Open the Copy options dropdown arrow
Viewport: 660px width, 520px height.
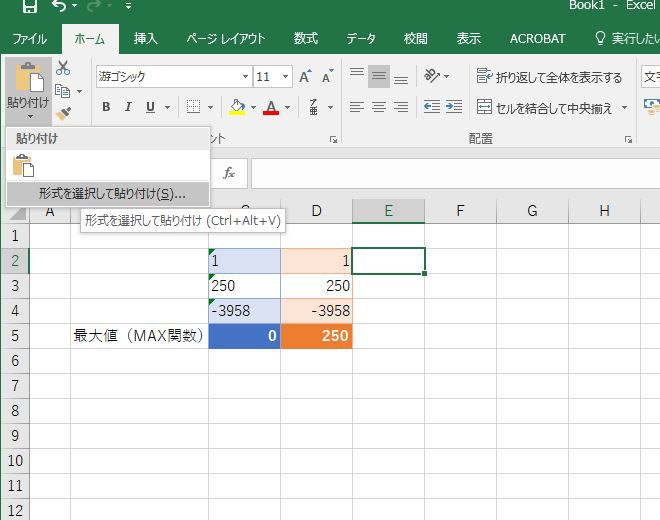coord(79,91)
